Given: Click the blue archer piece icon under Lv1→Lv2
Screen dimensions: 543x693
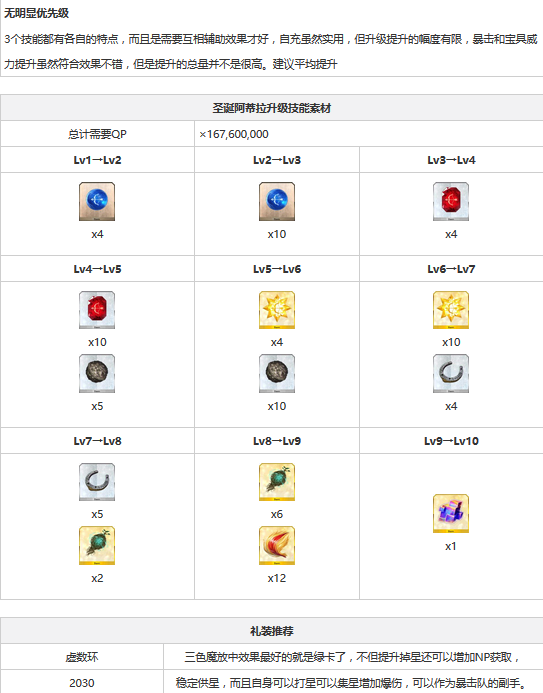Looking at the screenshot, I should click(97, 201).
